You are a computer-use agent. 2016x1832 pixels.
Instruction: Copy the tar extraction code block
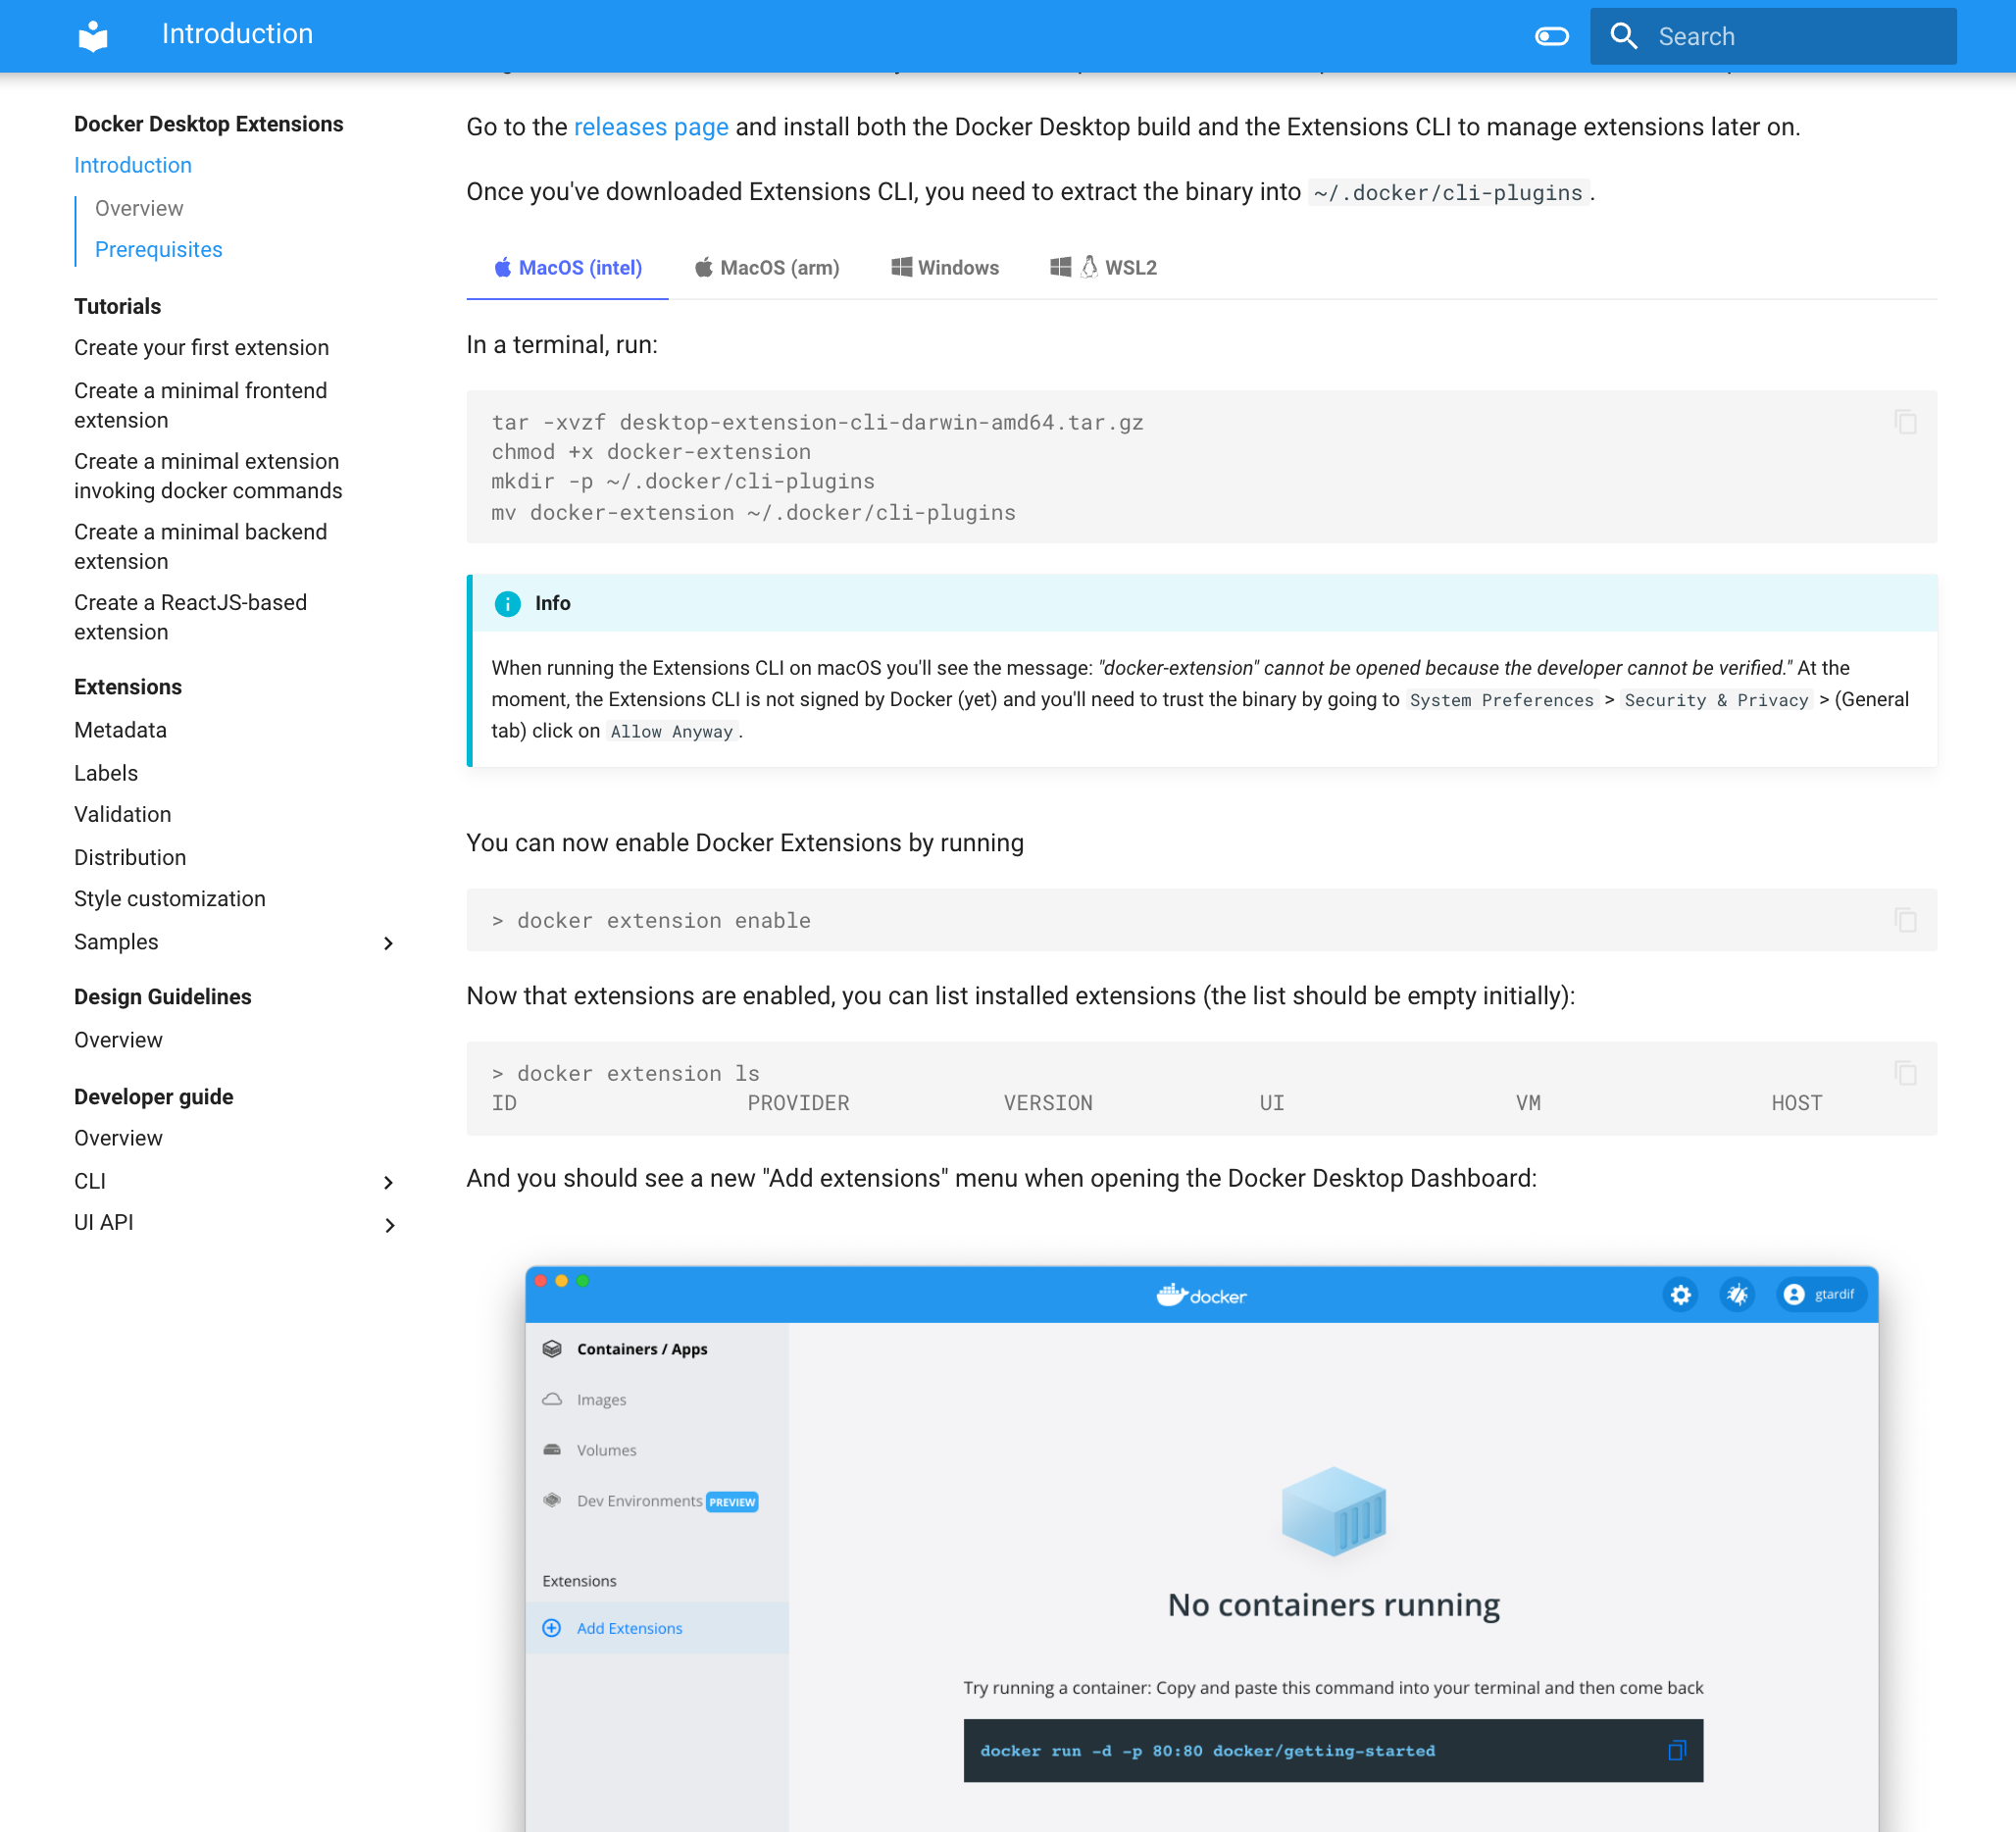[1904, 421]
